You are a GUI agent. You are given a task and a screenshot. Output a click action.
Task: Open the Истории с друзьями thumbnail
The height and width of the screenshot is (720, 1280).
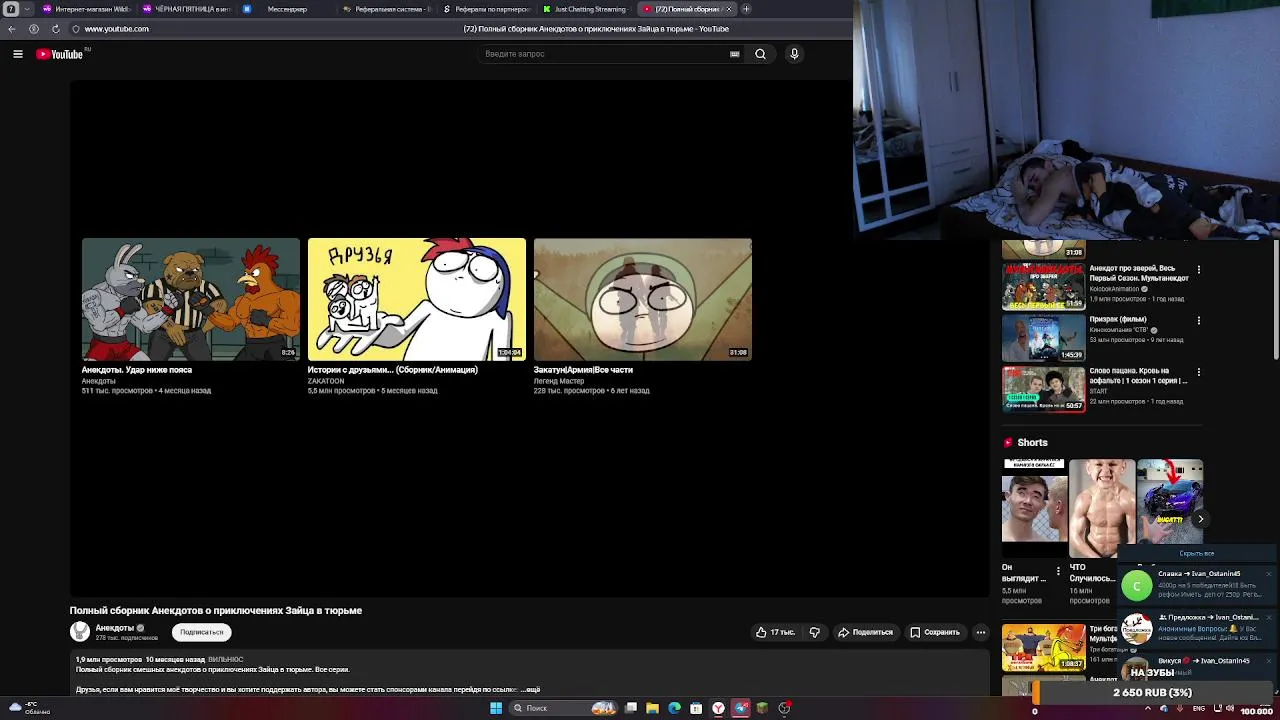pyautogui.click(x=416, y=299)
